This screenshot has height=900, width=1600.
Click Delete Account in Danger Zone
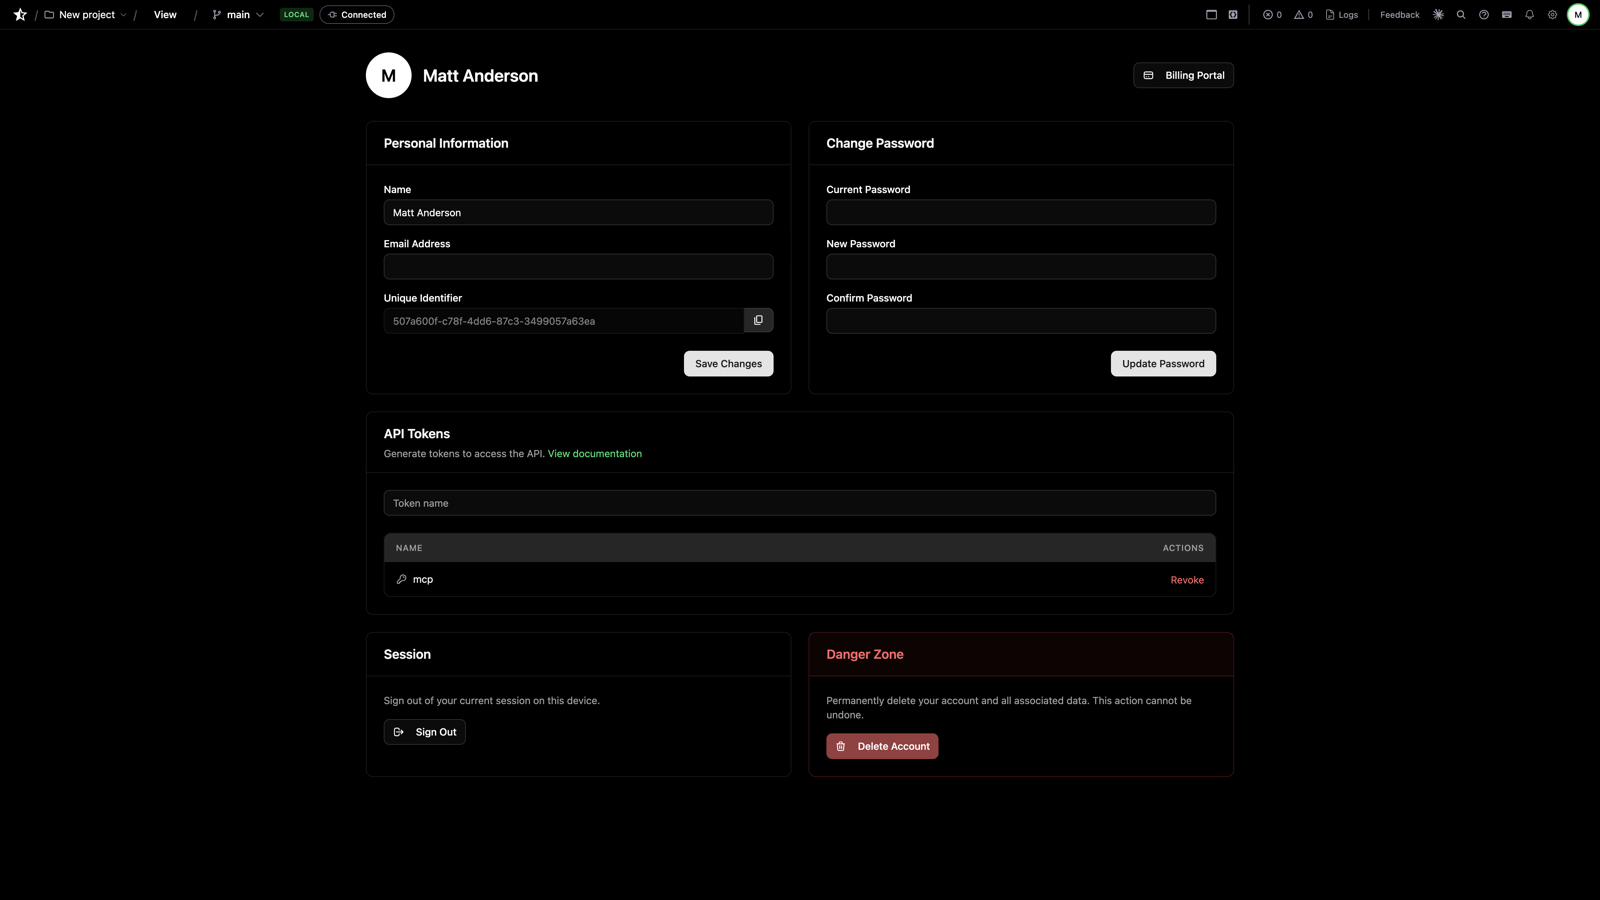882,746
